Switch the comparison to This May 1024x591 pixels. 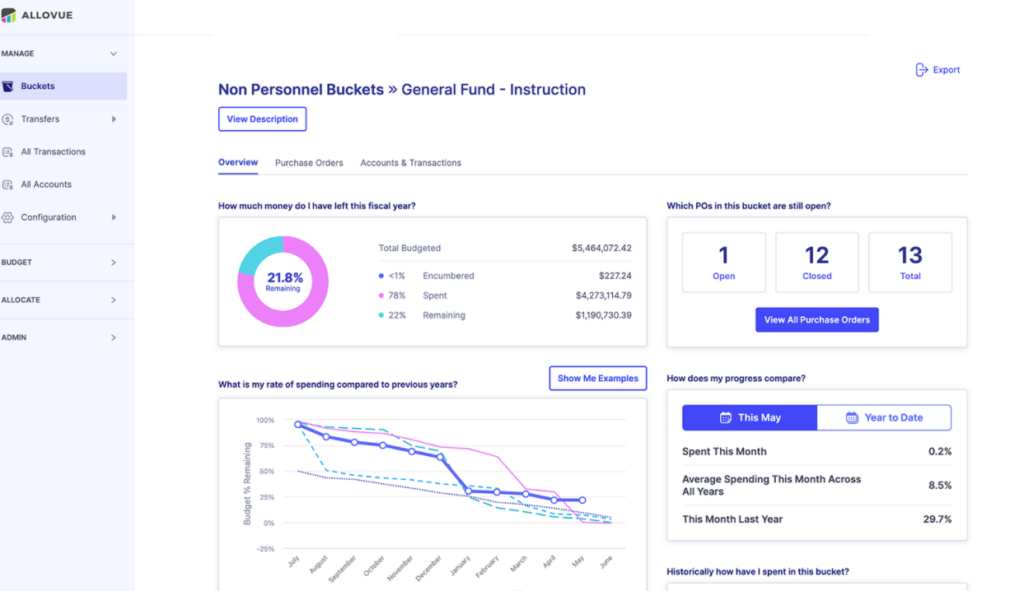click(749, 418)
